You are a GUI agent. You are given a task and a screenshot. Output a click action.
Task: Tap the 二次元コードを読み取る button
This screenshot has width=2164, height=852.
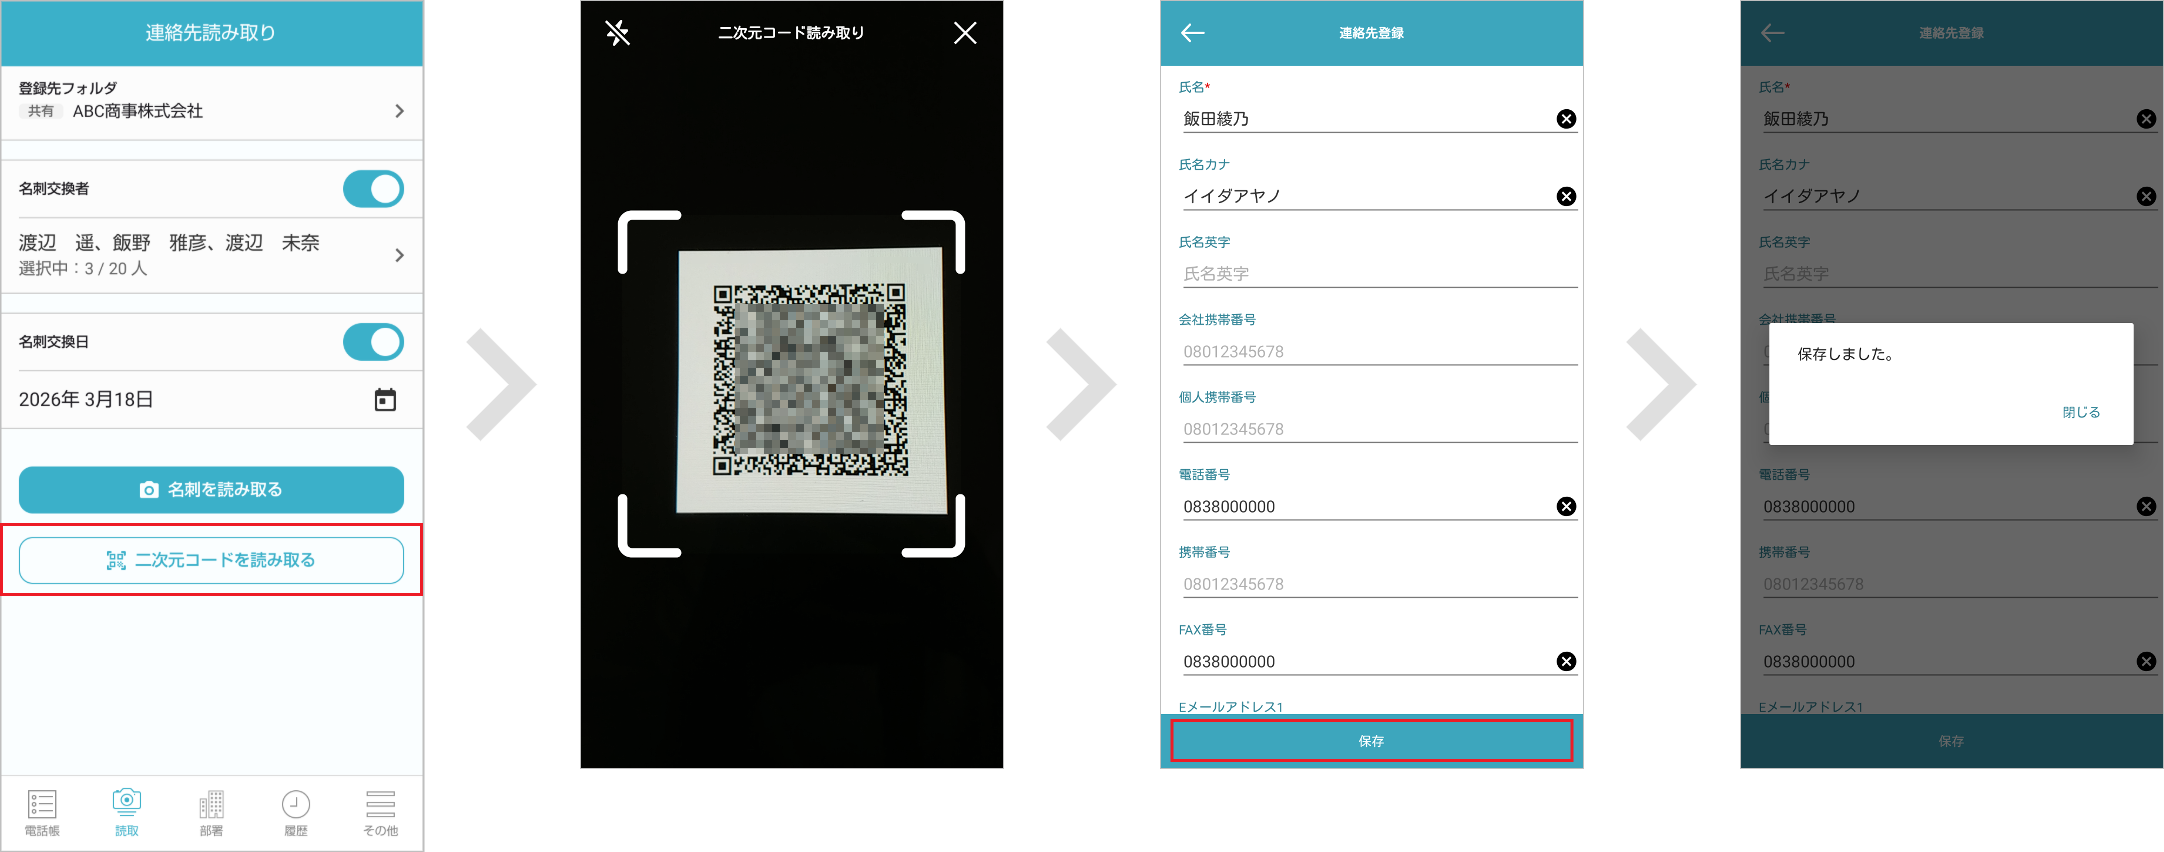[x=211, y=560]
